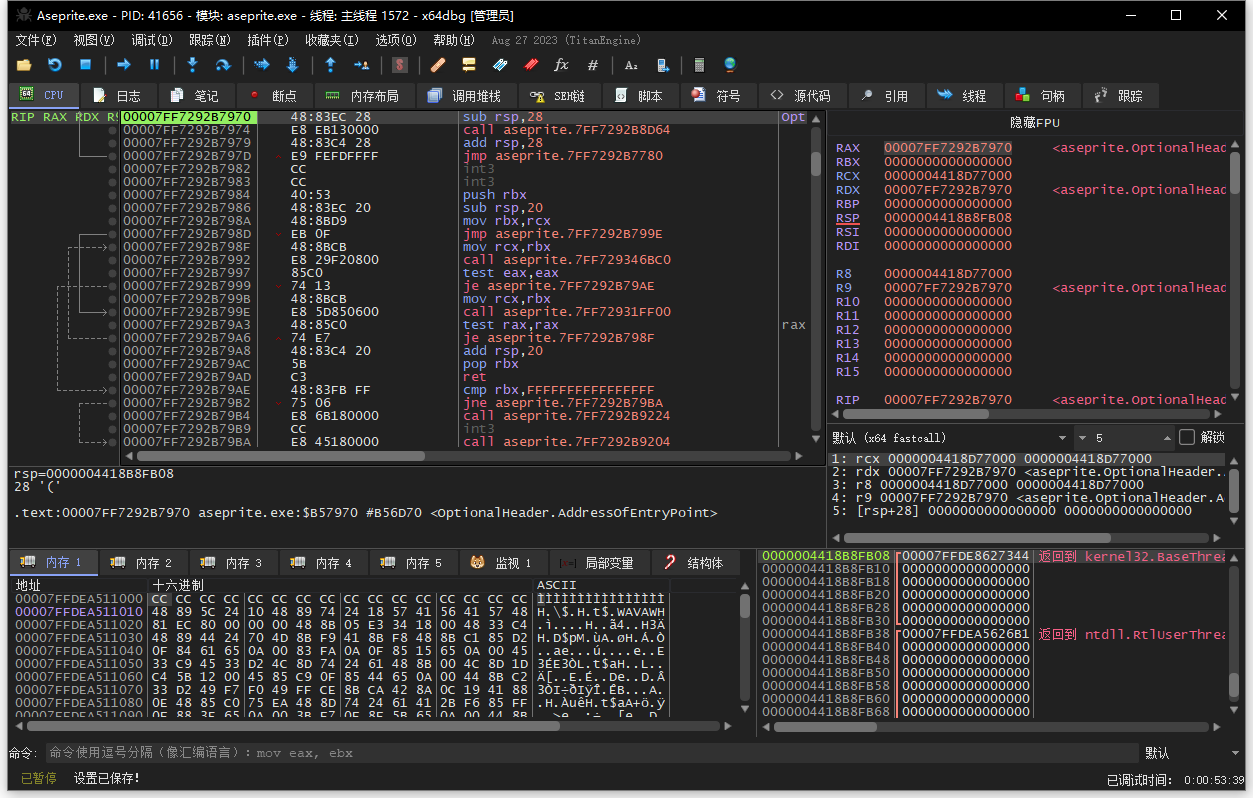Toggle the 解锁 checkbox

[1187, 437]
